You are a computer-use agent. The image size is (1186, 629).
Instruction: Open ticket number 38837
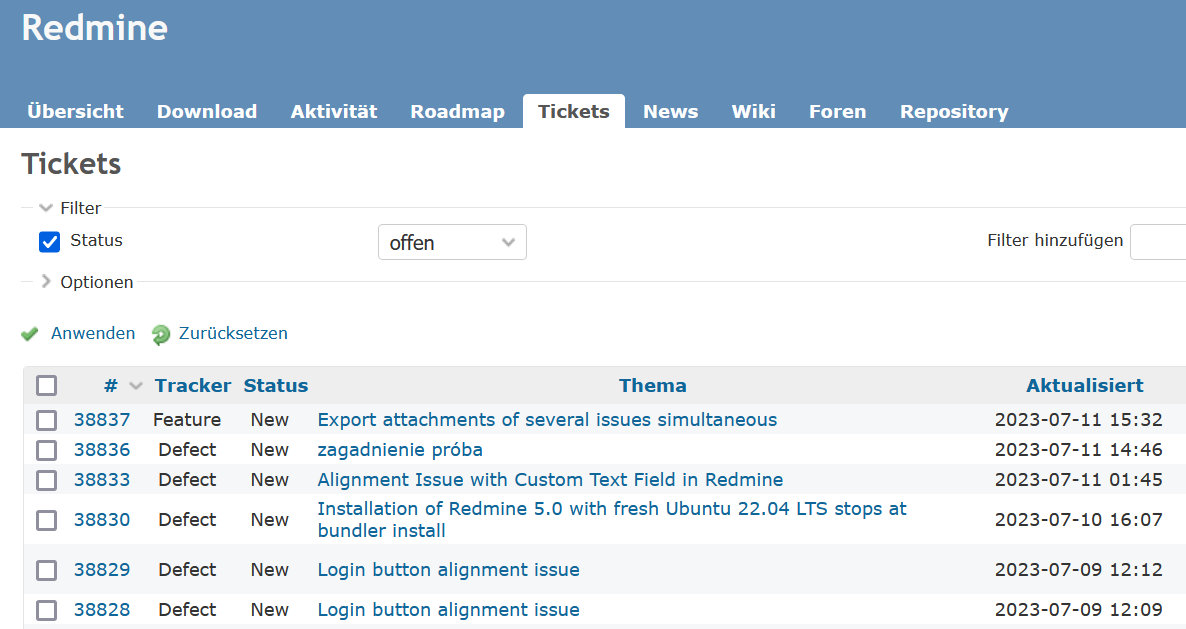point(101,420)
